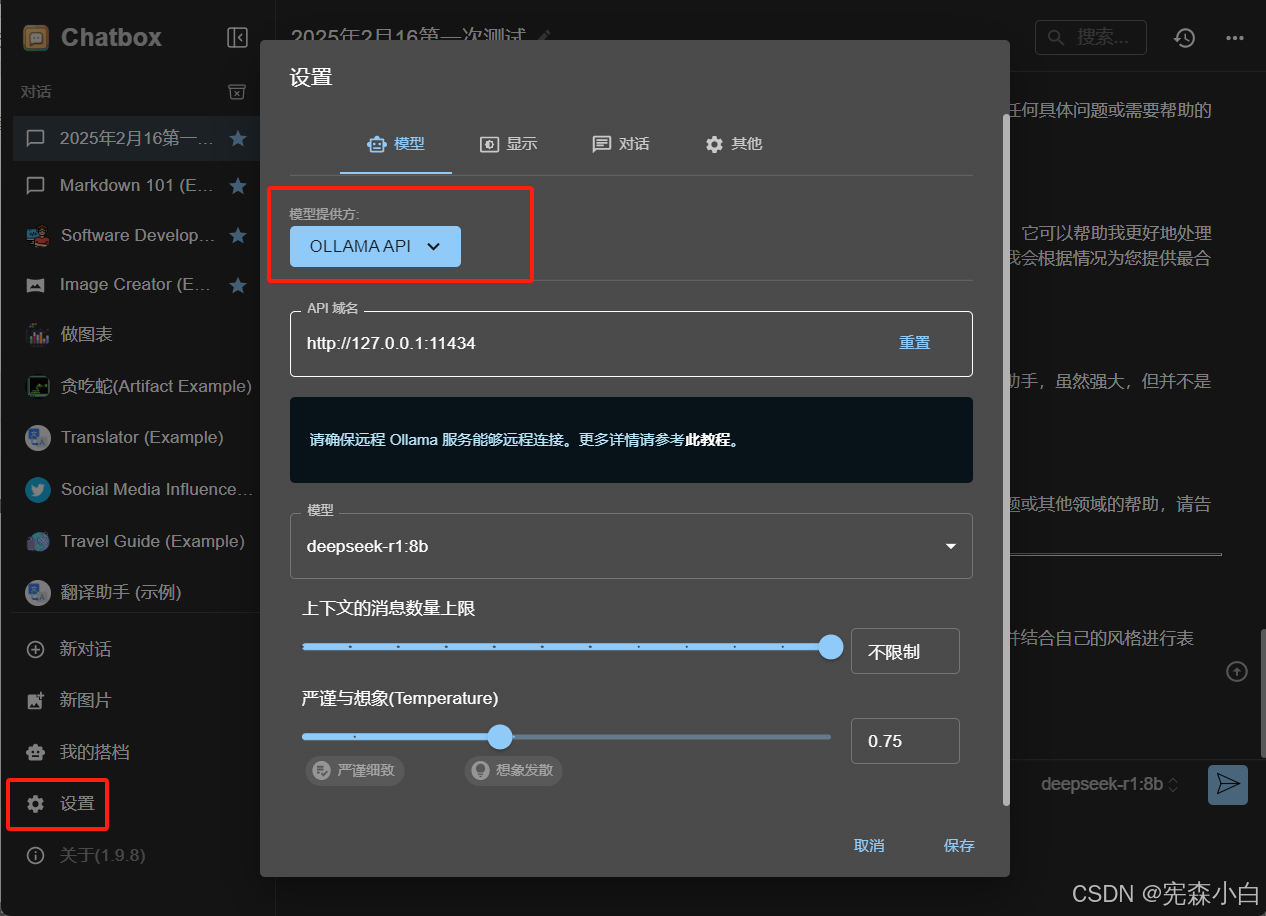The width and height of the screenshot is (1266, 916).
Task: Unstar the Software Development conversation
Action: (x=237, y=235)
